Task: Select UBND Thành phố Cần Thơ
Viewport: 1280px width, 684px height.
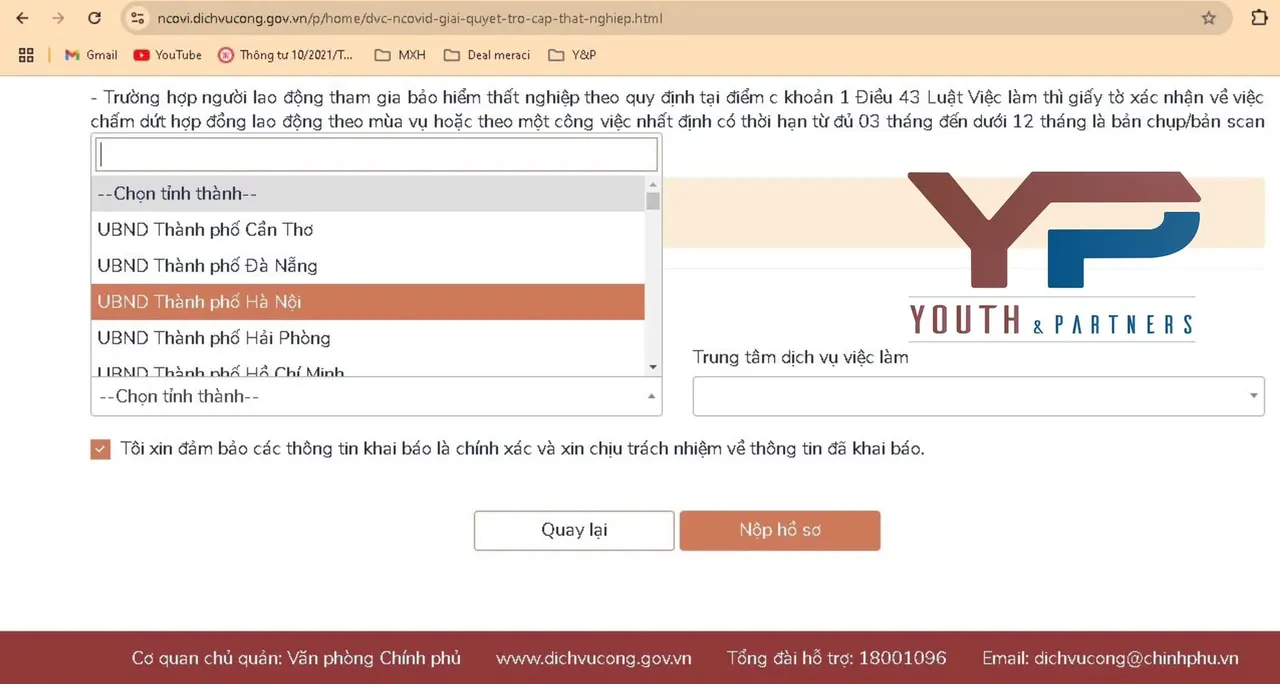Action: pos(368,230)
